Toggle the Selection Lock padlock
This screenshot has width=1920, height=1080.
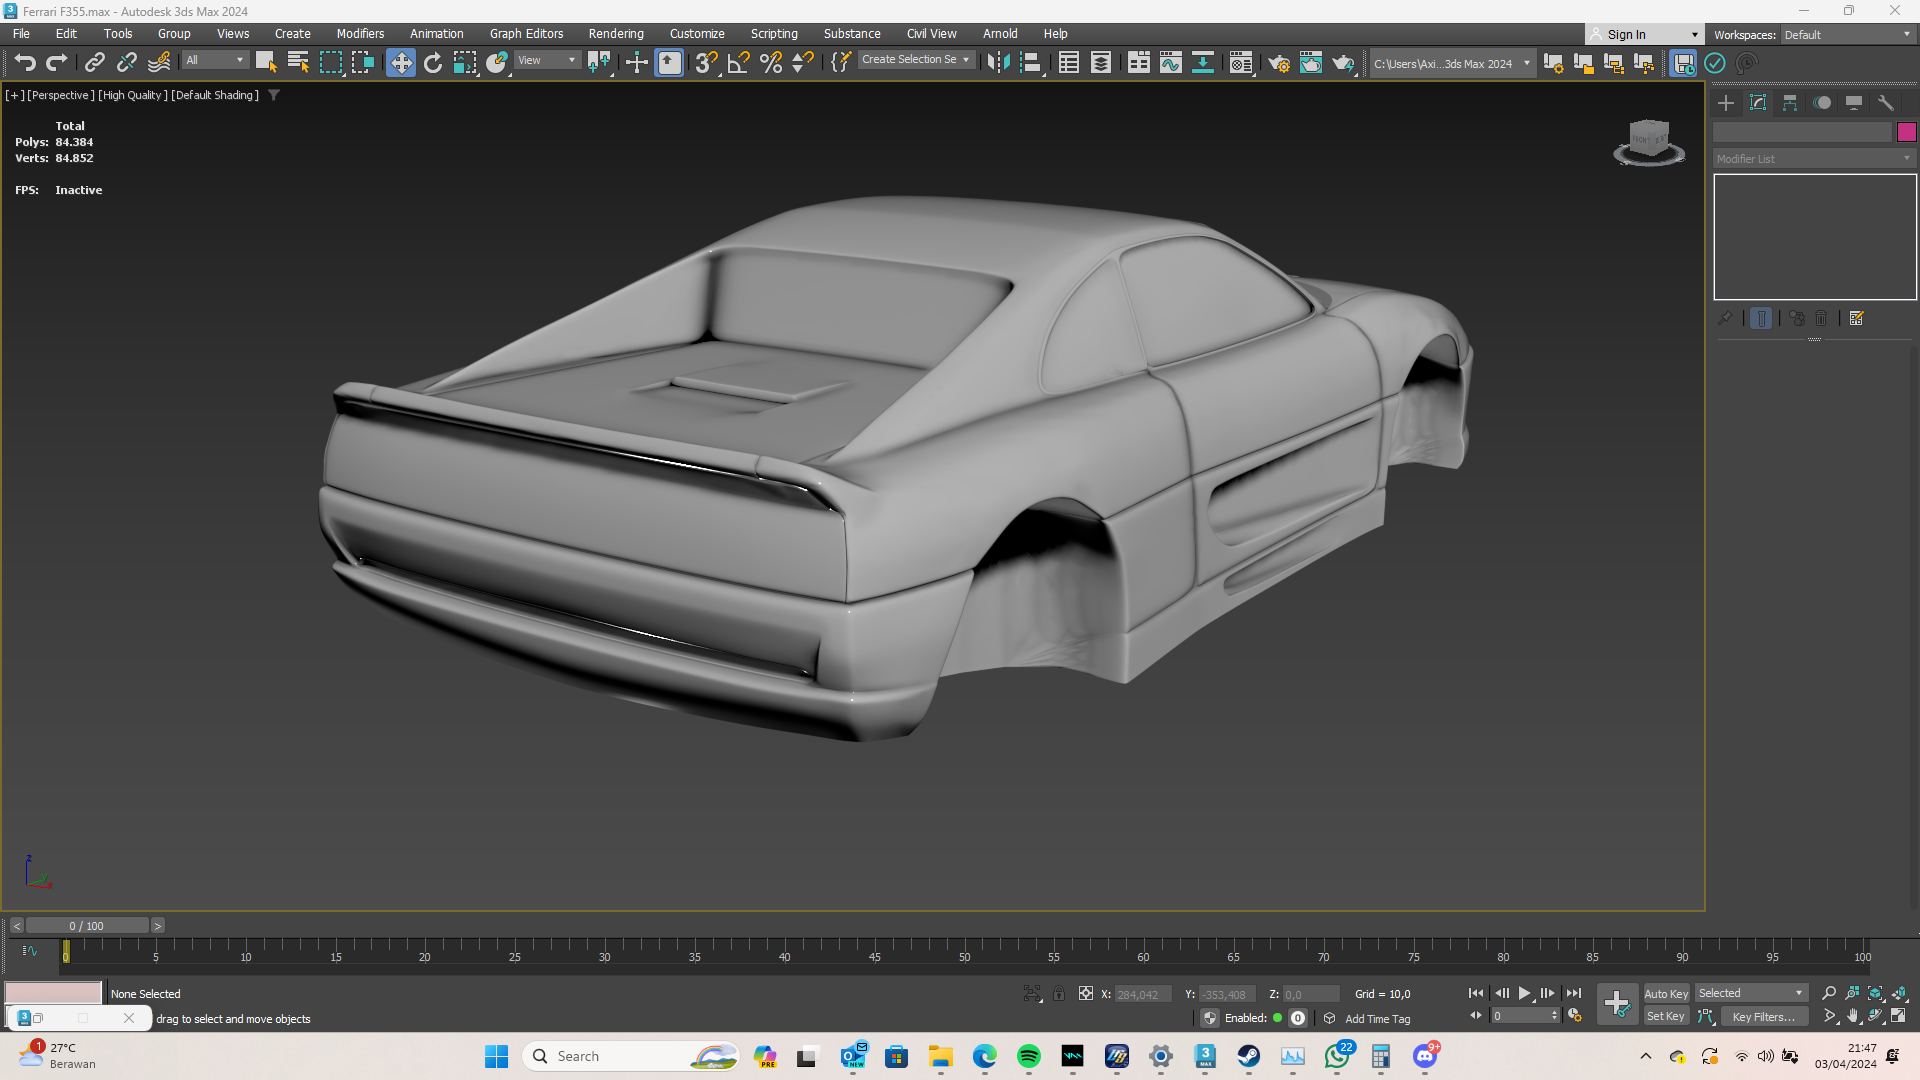pyautogui.click(x=1059, y=993)
